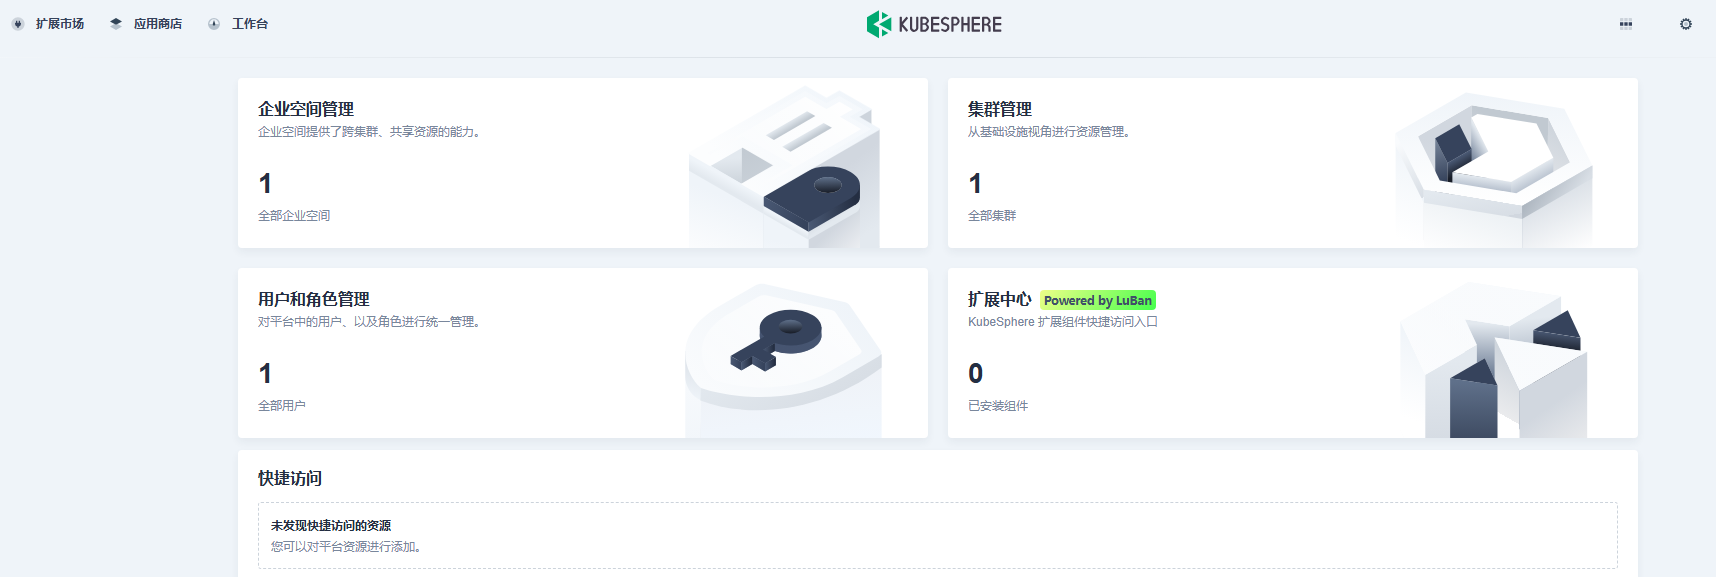Open the settings gear icon

[1686, 24]
